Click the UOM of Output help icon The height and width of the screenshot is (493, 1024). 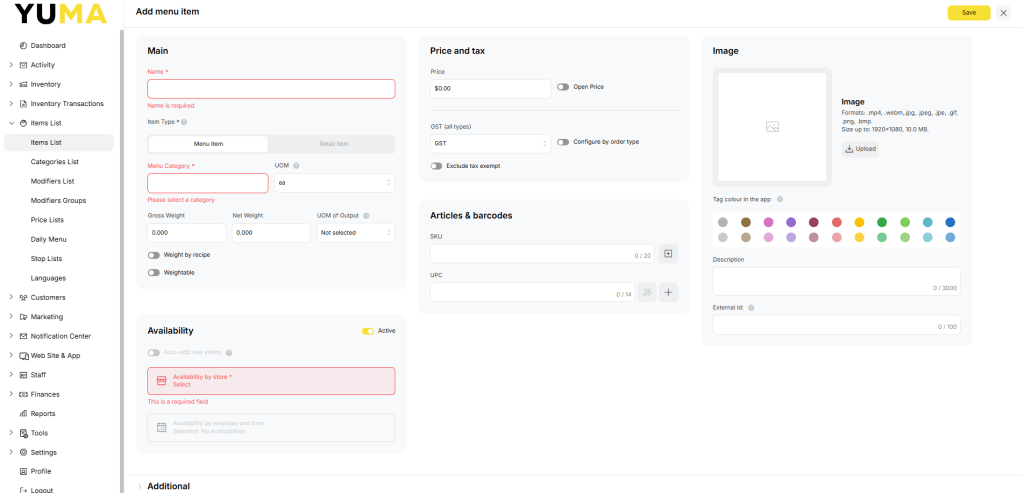pos(366,215)
